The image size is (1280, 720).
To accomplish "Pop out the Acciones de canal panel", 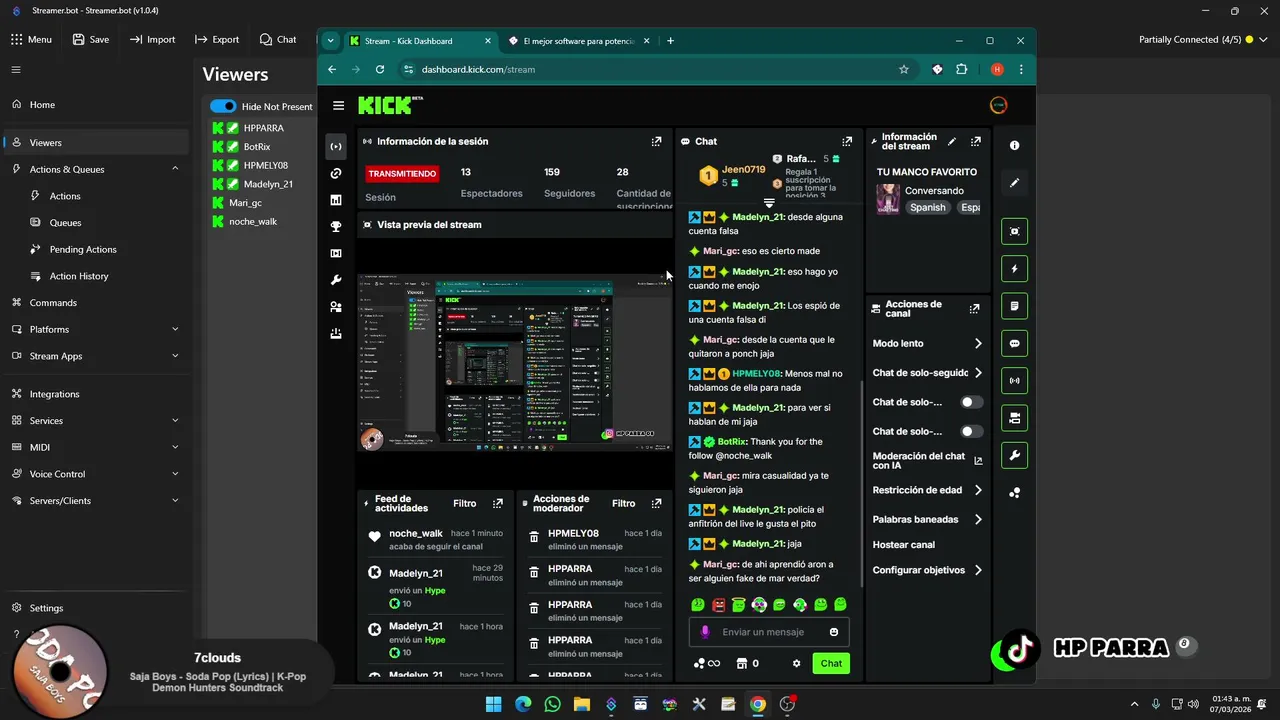I will (x=974, y=309).
